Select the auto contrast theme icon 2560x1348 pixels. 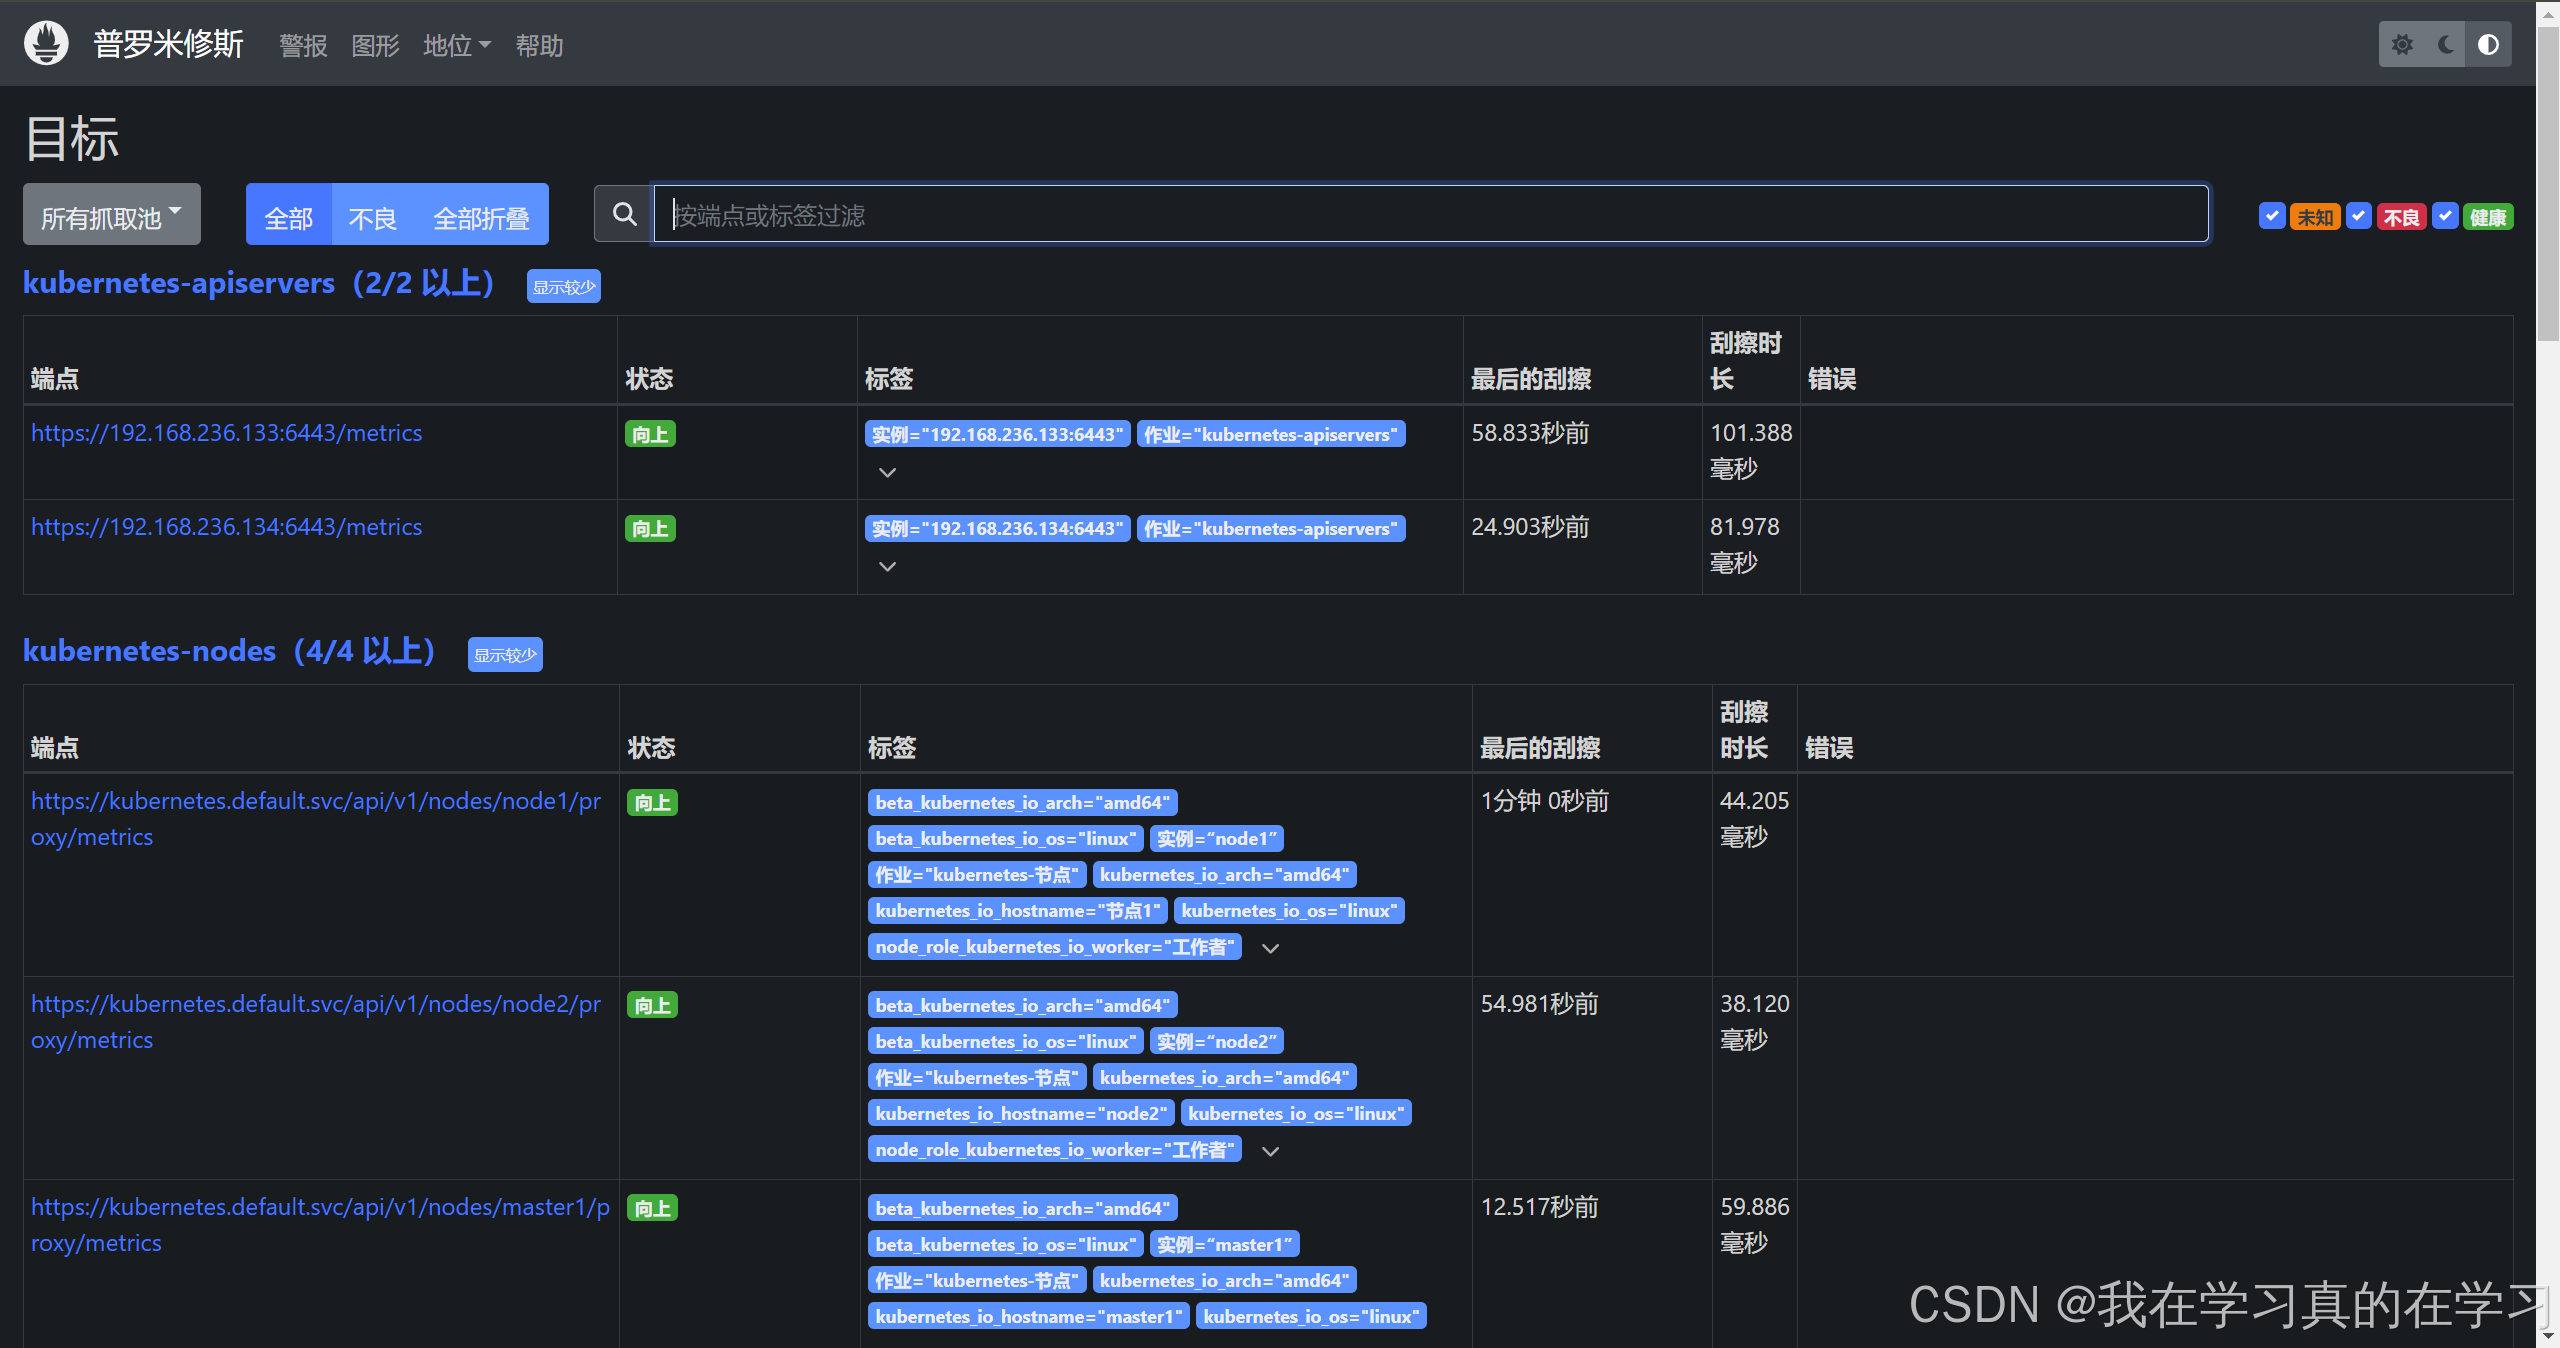pos(2488,45)
